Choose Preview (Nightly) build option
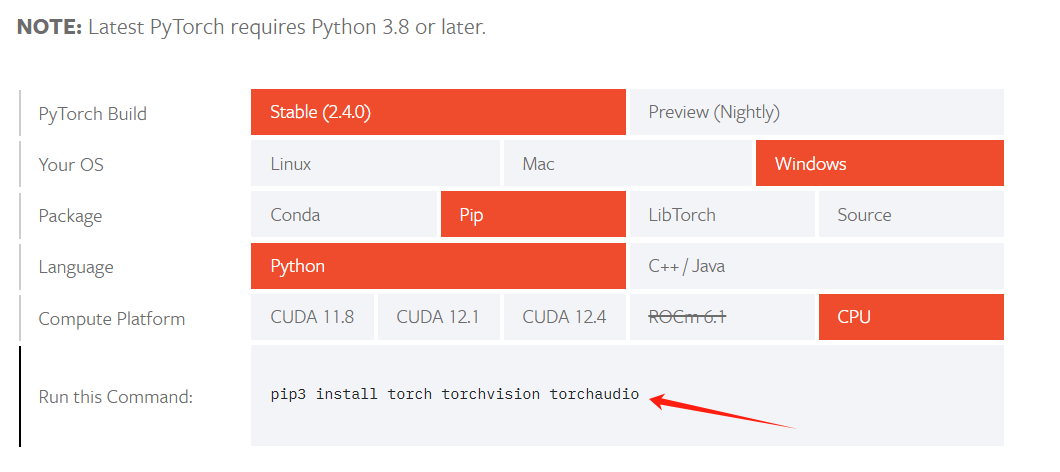The height and width of the screenshot is (472, 1060). tap(815, 112)
